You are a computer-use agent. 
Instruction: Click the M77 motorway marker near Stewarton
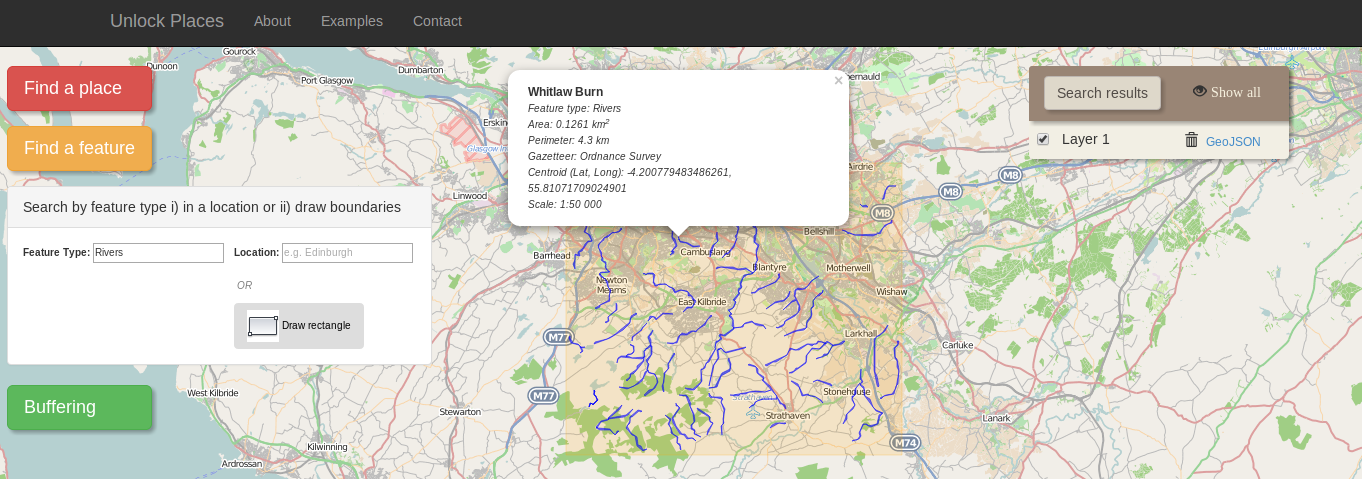point(543,396)
